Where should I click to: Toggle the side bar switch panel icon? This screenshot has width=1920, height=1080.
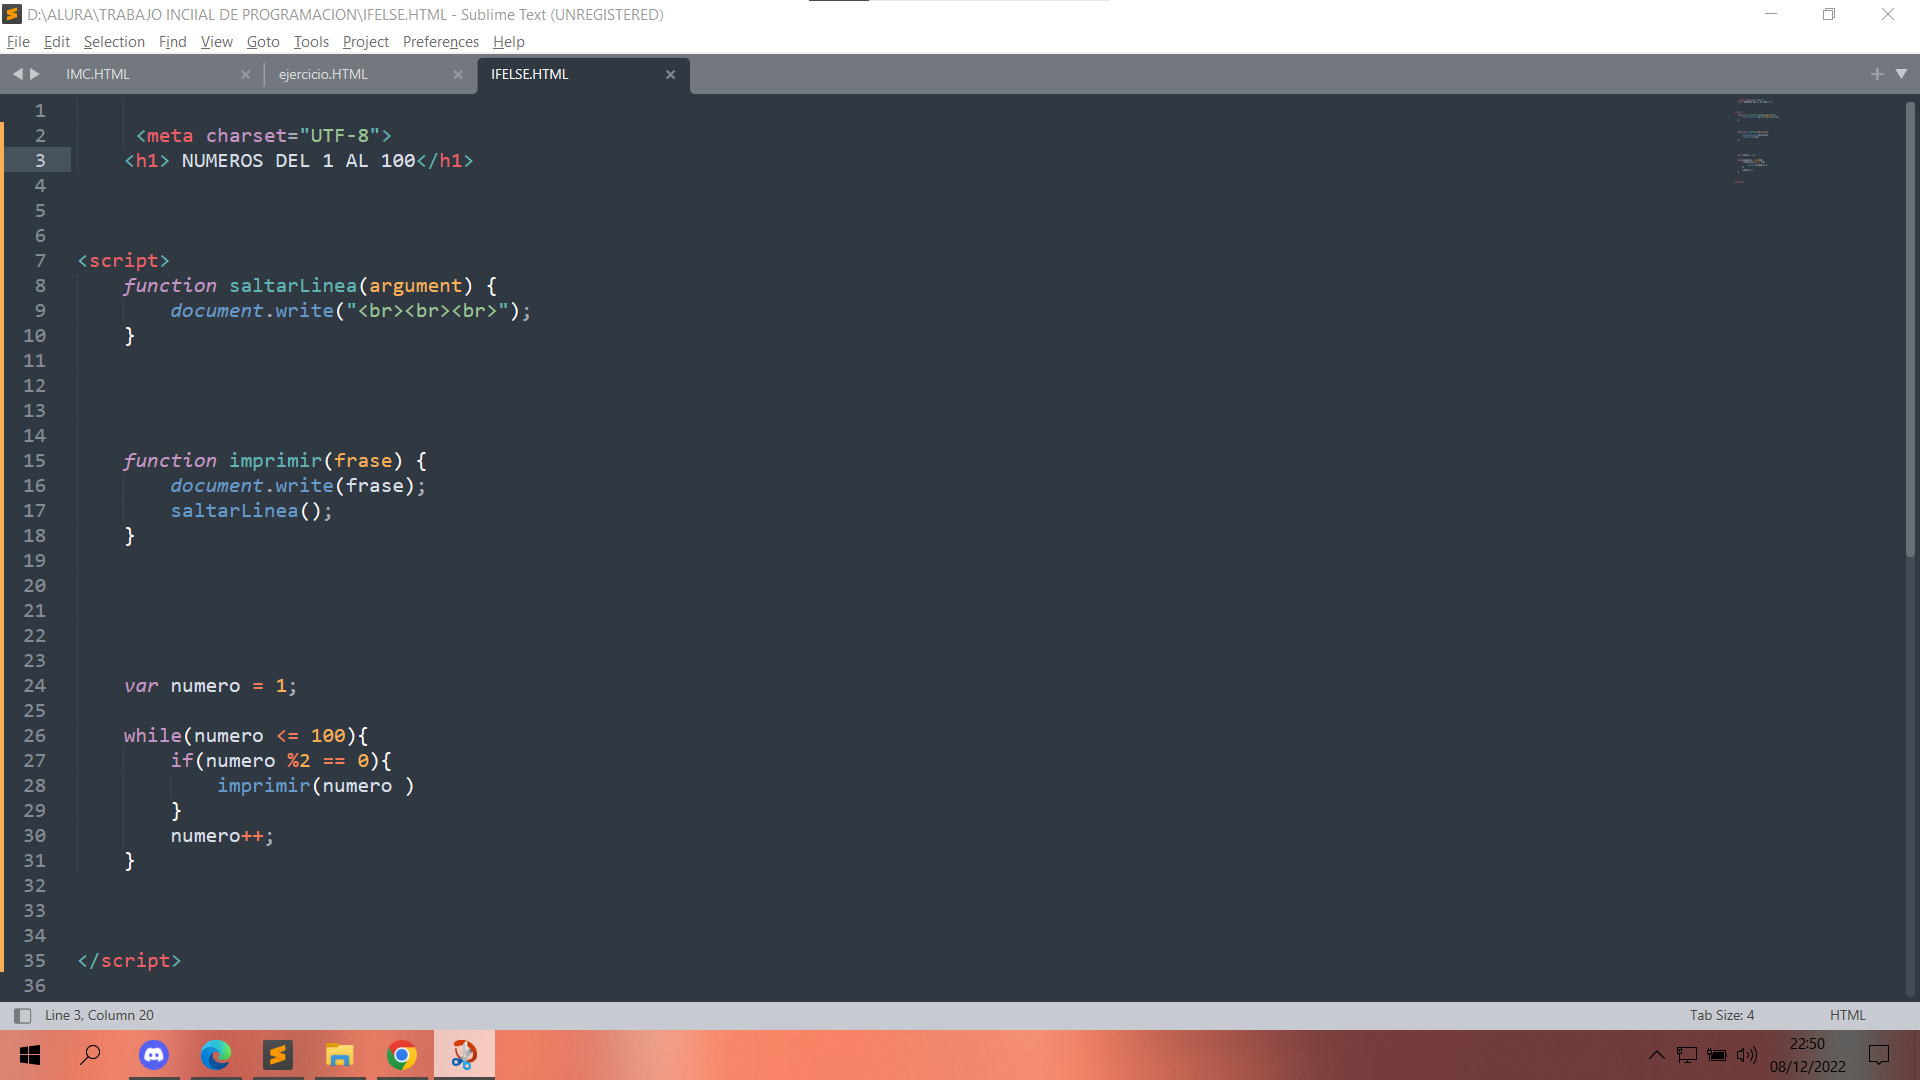coord(22,1016)
